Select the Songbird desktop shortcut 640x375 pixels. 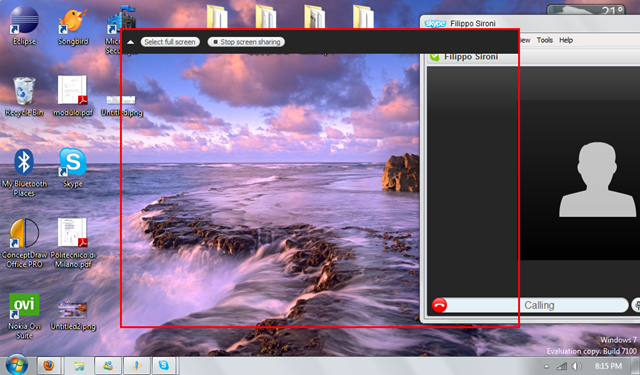tap(73, 26)
